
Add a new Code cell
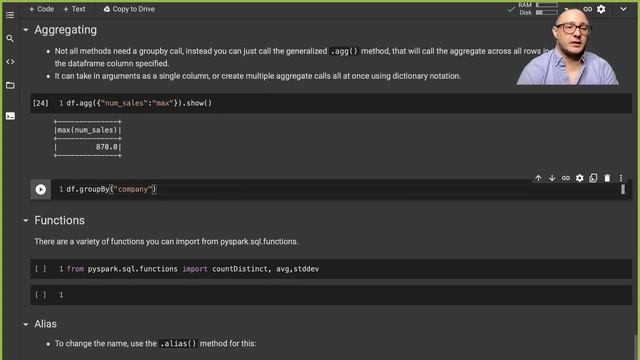click(42, 9)
